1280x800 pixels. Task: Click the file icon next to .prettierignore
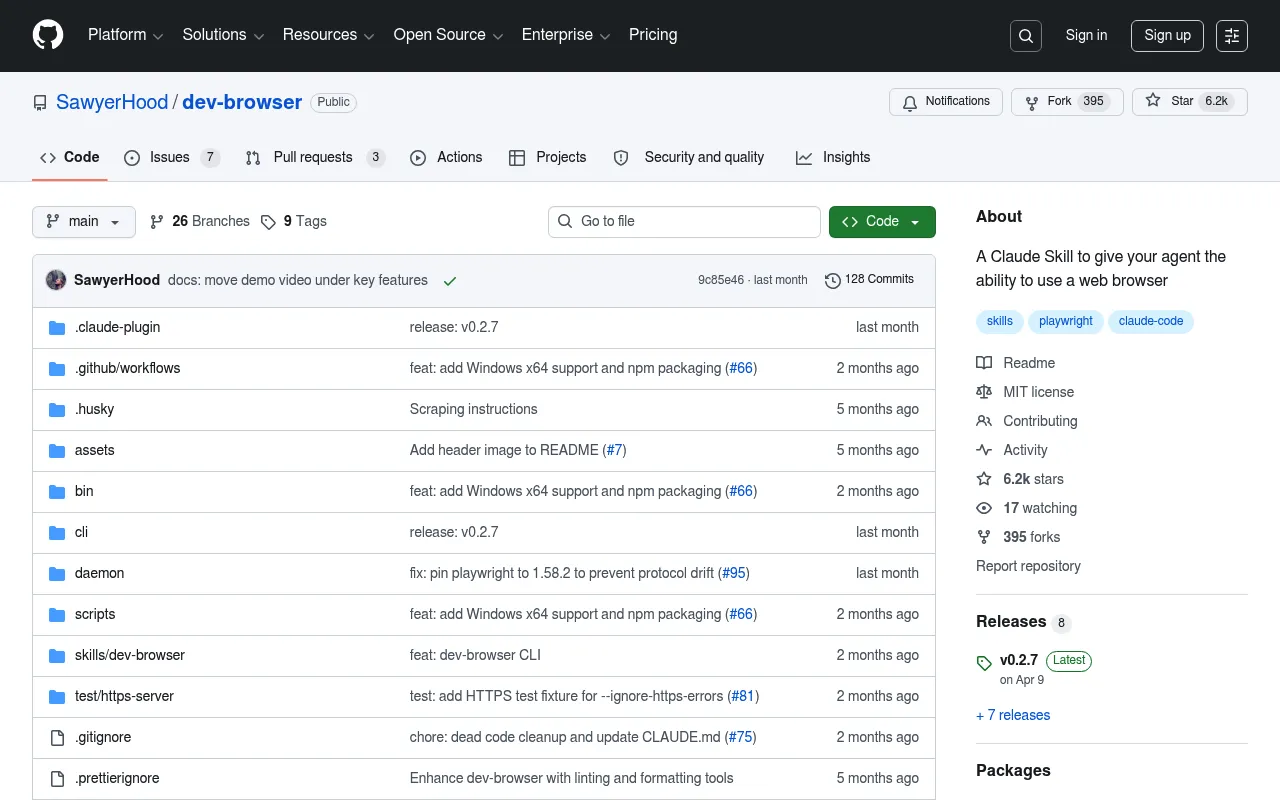[x=57, y=779]
